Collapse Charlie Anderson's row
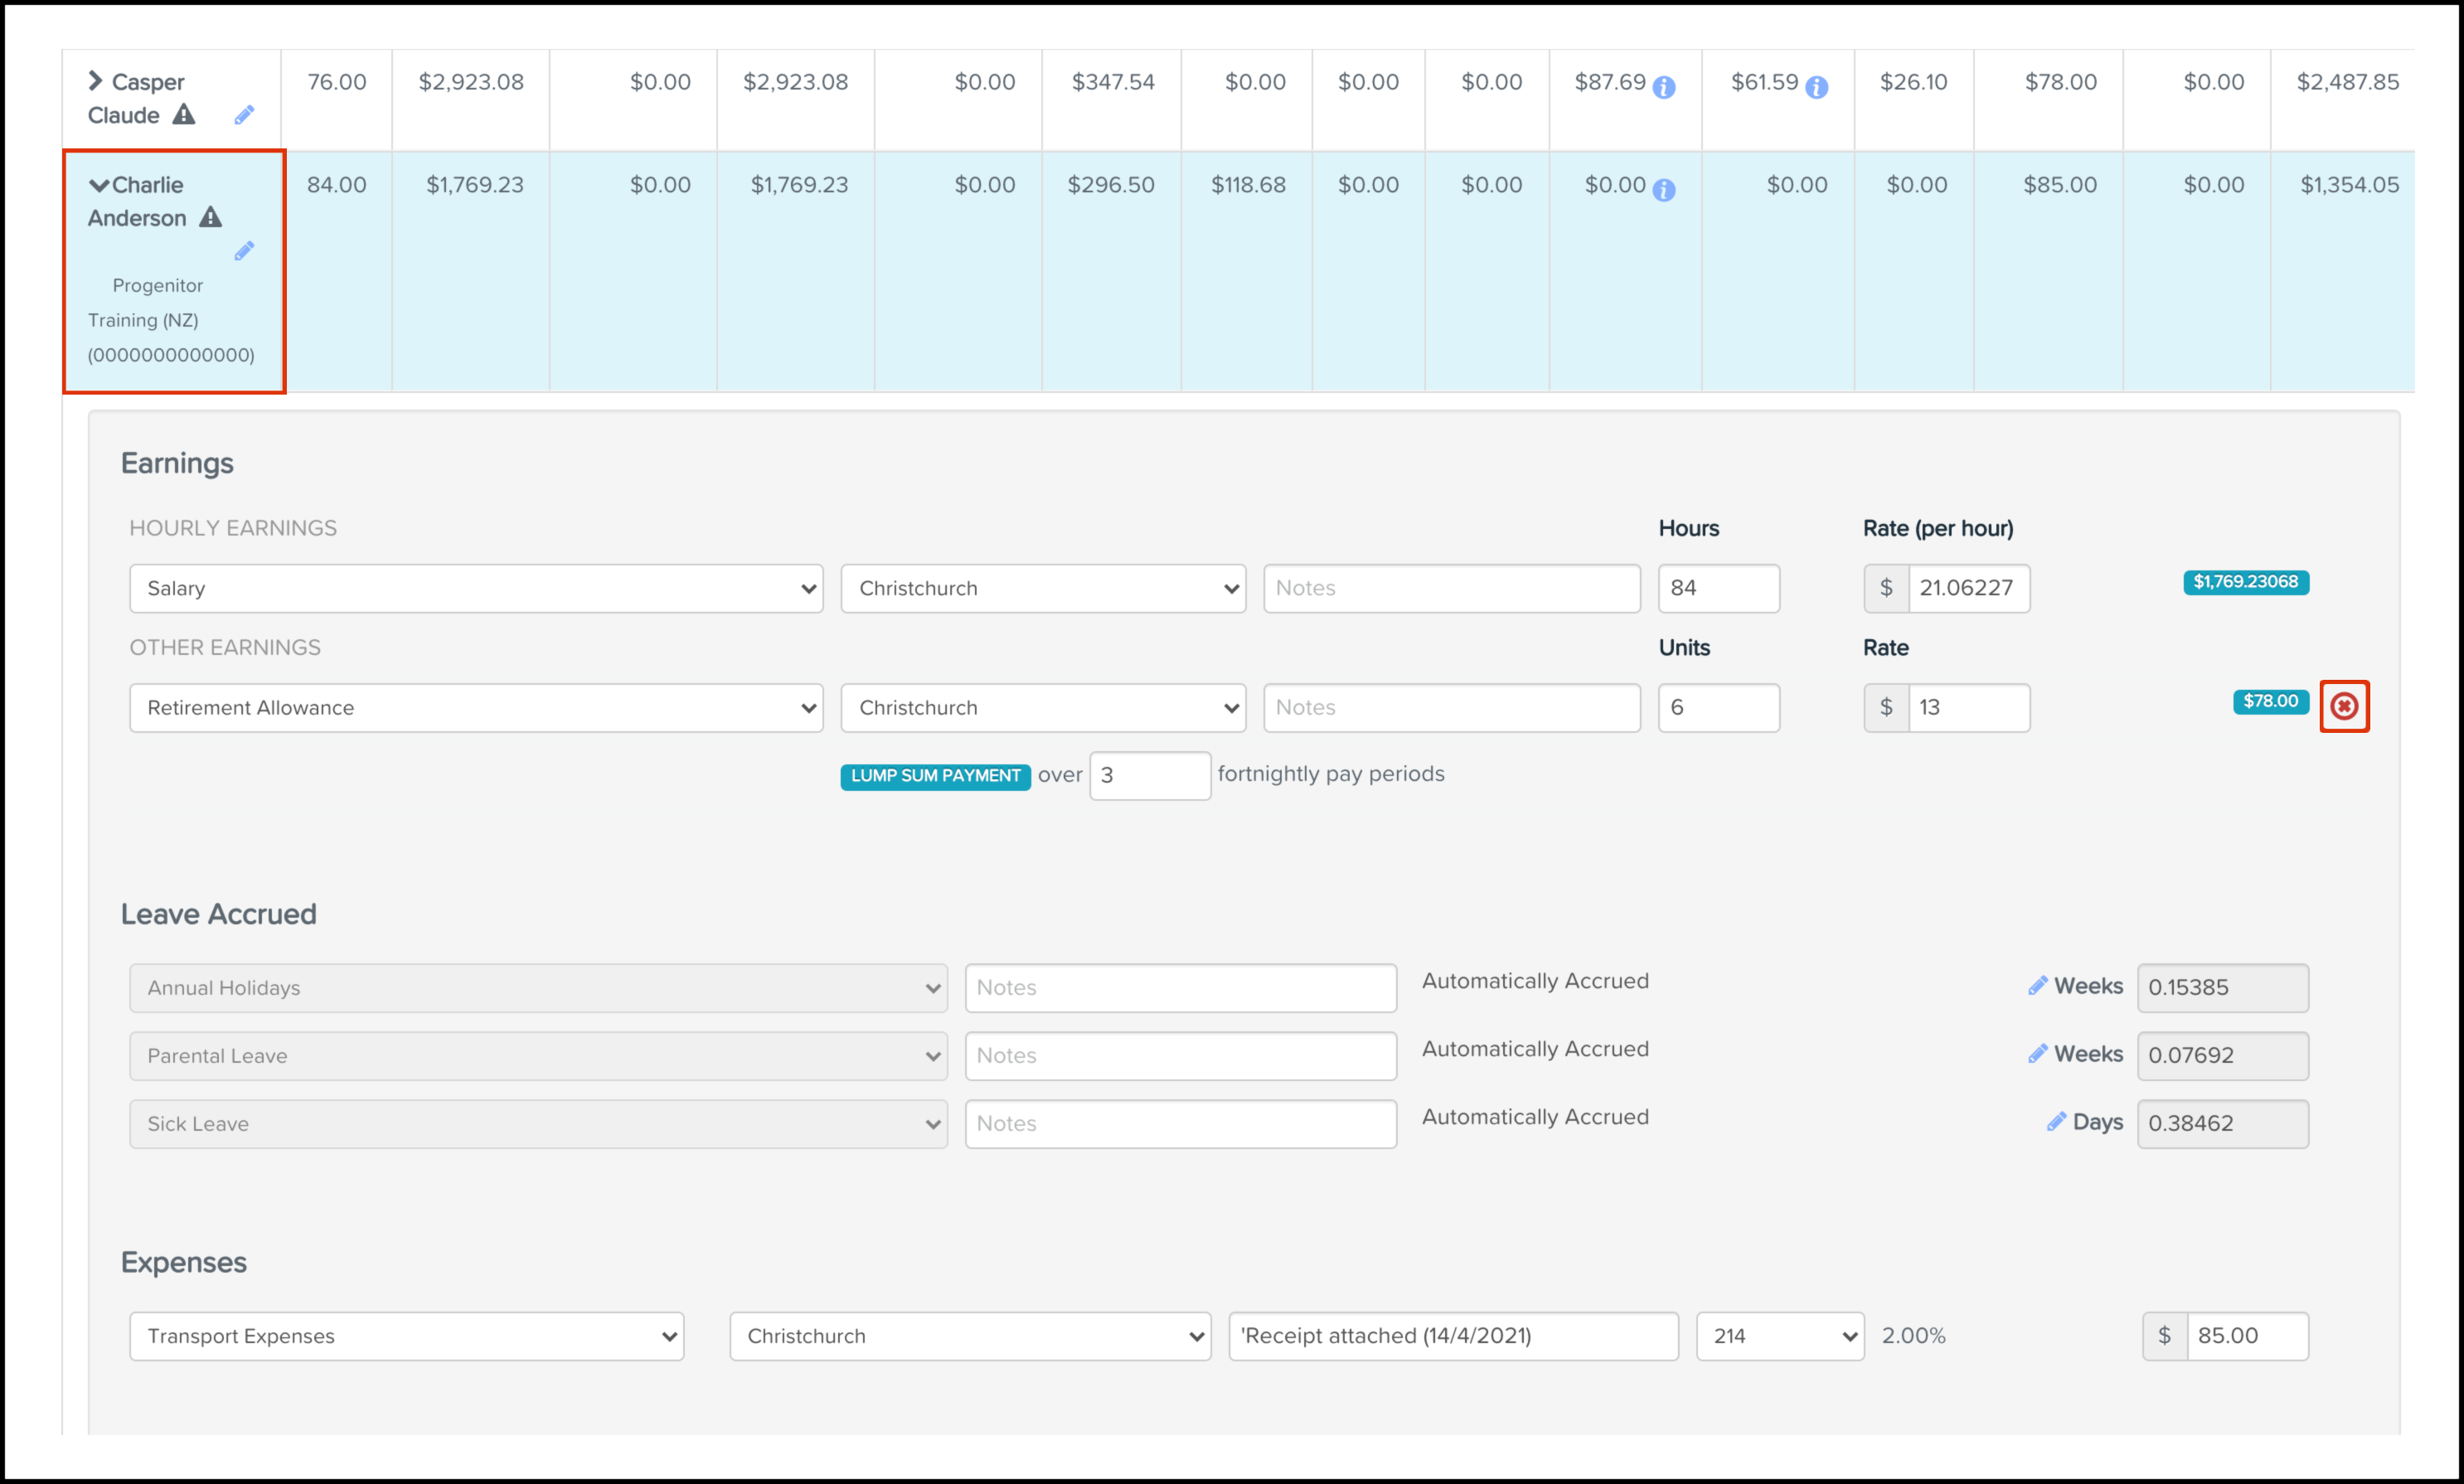Screen dimensions: 2464x1484 99,185
